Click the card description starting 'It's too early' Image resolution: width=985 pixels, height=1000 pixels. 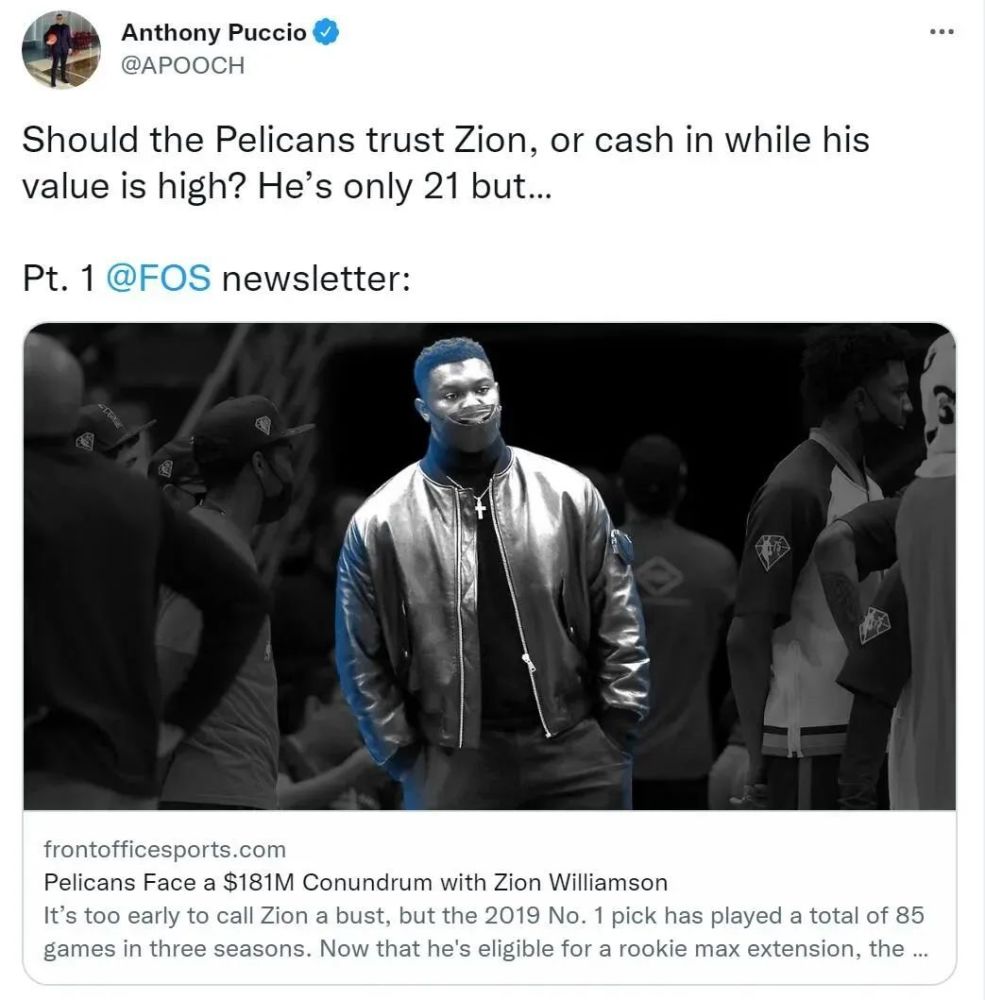coord(484,932)
